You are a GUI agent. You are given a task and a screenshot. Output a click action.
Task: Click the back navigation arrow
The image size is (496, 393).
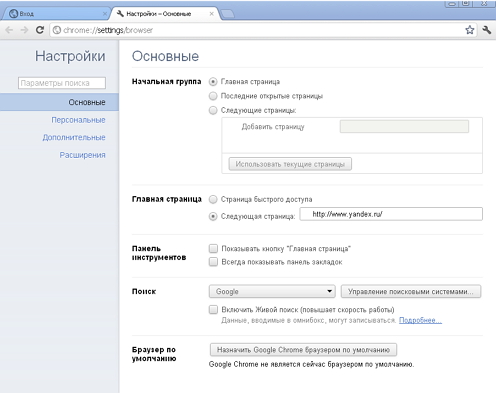9,30
